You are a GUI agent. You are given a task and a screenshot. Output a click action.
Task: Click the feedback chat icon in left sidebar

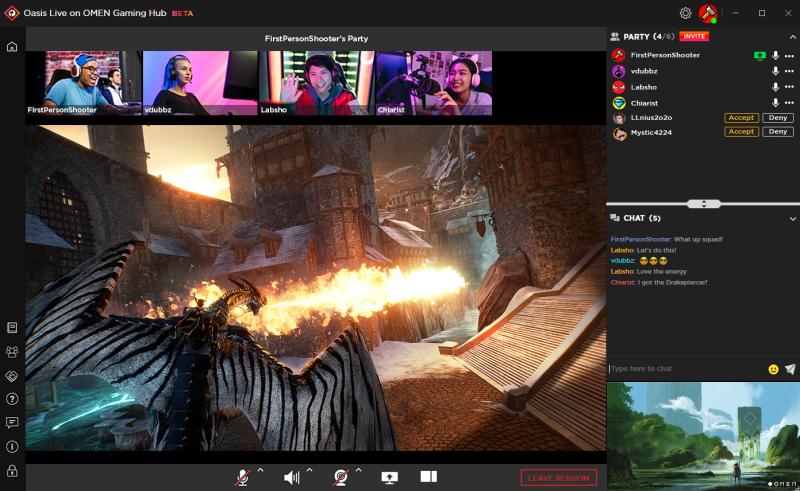(x=12, y=422)
